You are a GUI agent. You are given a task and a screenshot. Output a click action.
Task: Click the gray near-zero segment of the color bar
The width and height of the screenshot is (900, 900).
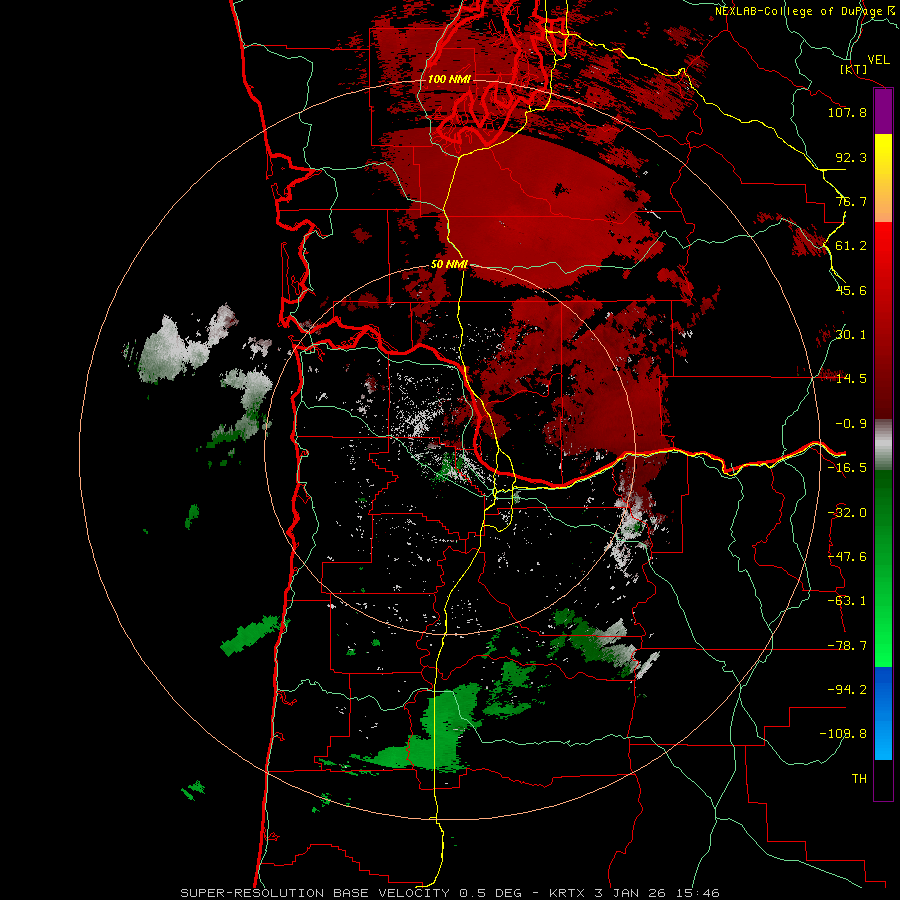coord(883,445)
